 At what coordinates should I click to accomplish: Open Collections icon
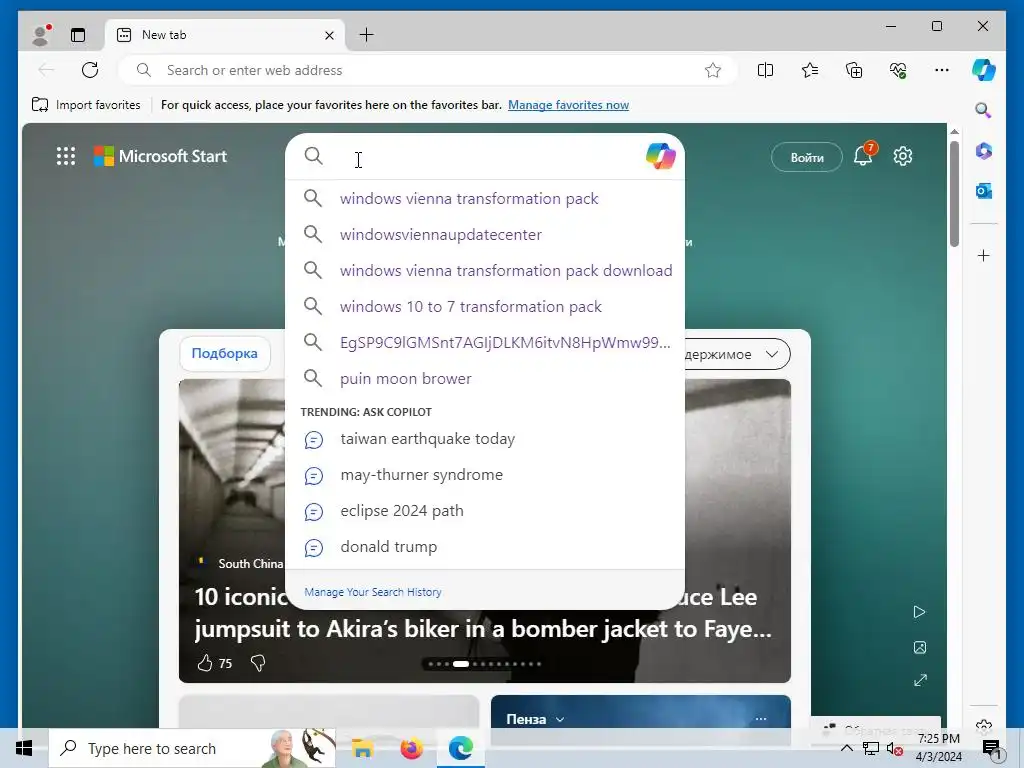[854, 70]
